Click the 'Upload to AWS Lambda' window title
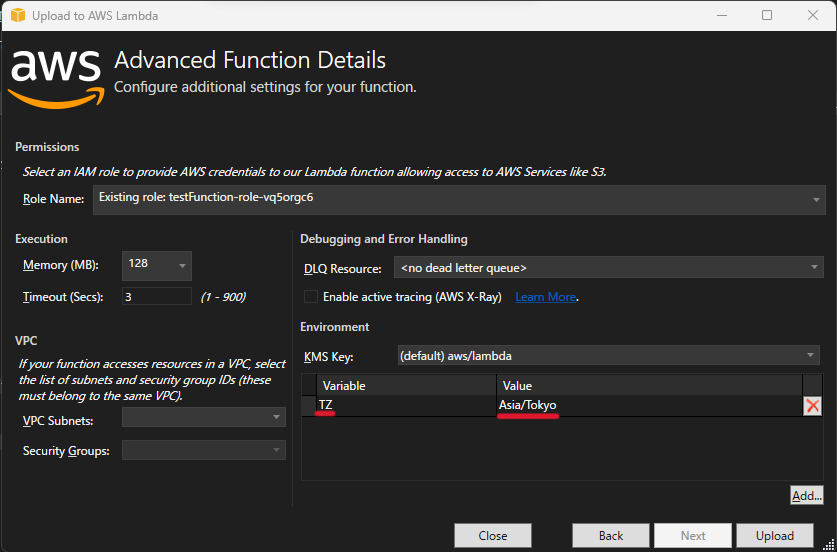The image size is (837, 552). pos(95,16)
